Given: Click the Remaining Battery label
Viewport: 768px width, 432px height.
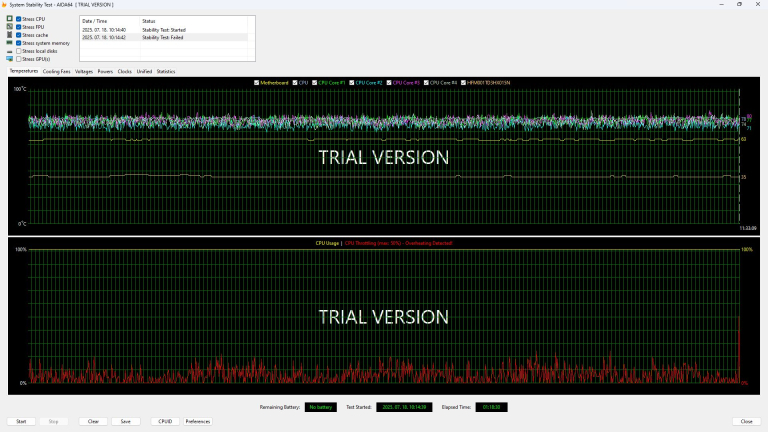Looking at the screenshot, I should point(280,407).
